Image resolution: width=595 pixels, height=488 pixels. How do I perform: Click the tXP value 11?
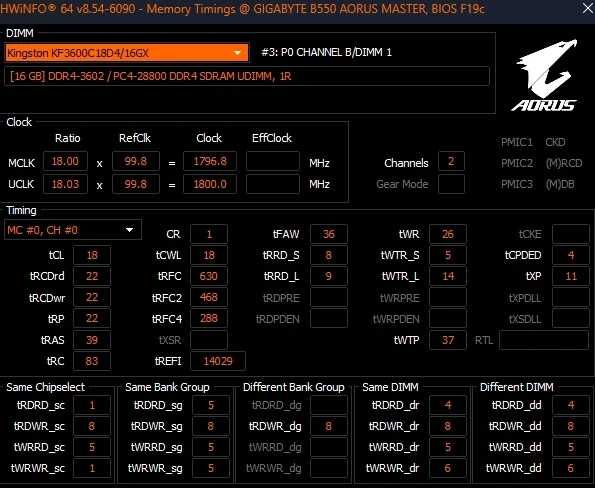[571, 276]
